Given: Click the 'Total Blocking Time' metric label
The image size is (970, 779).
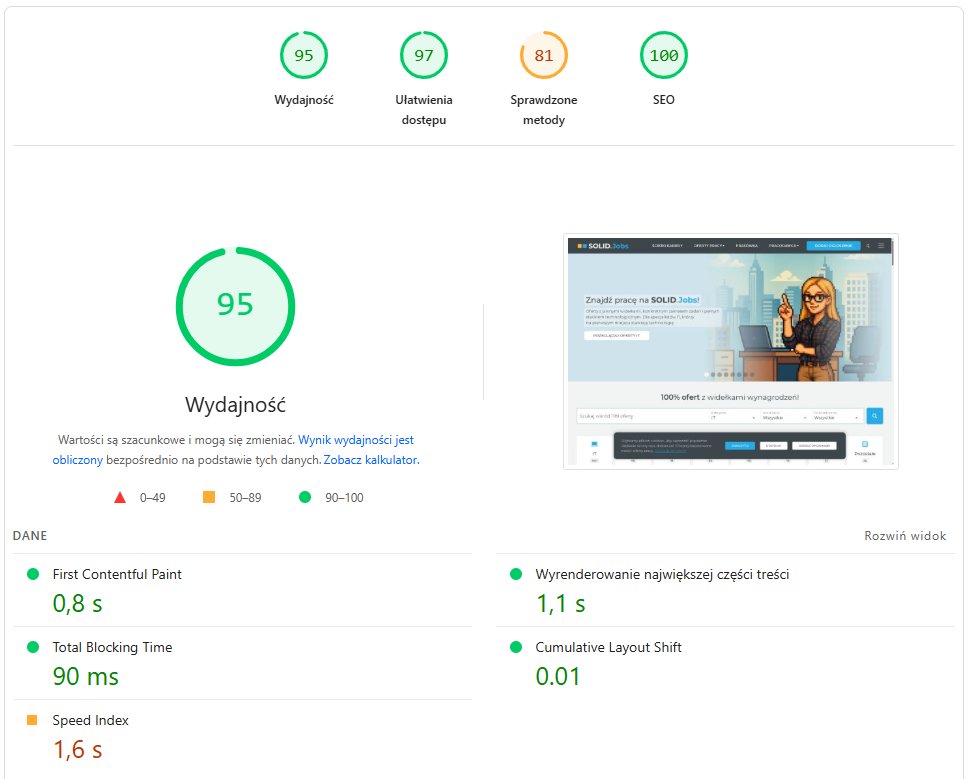Looking at the screenshot, I should [x=113, y=647].
